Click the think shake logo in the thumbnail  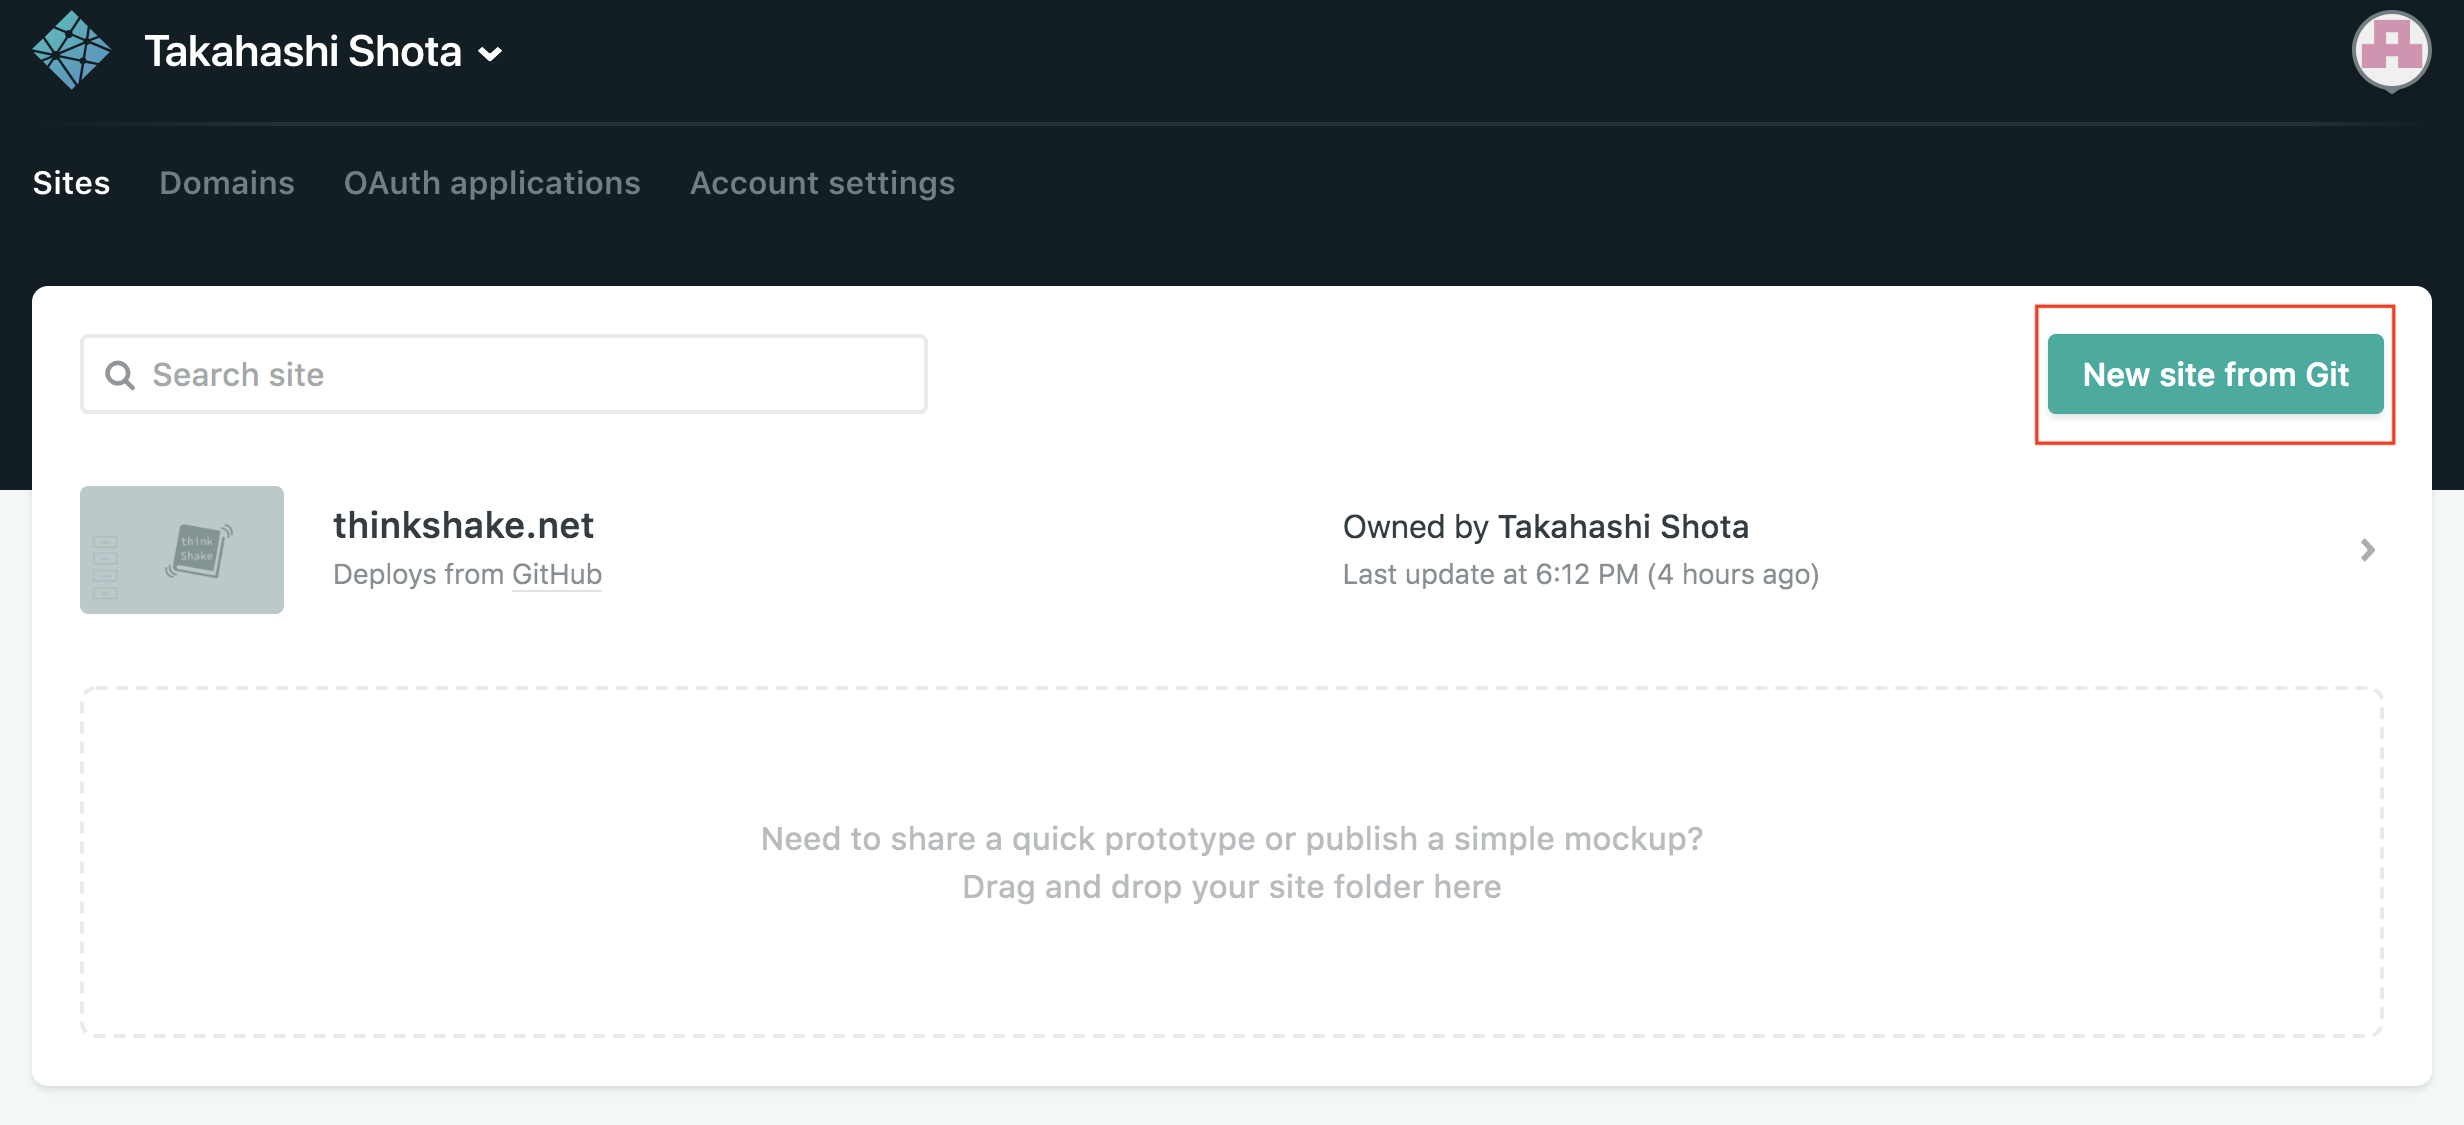point(198,549)
